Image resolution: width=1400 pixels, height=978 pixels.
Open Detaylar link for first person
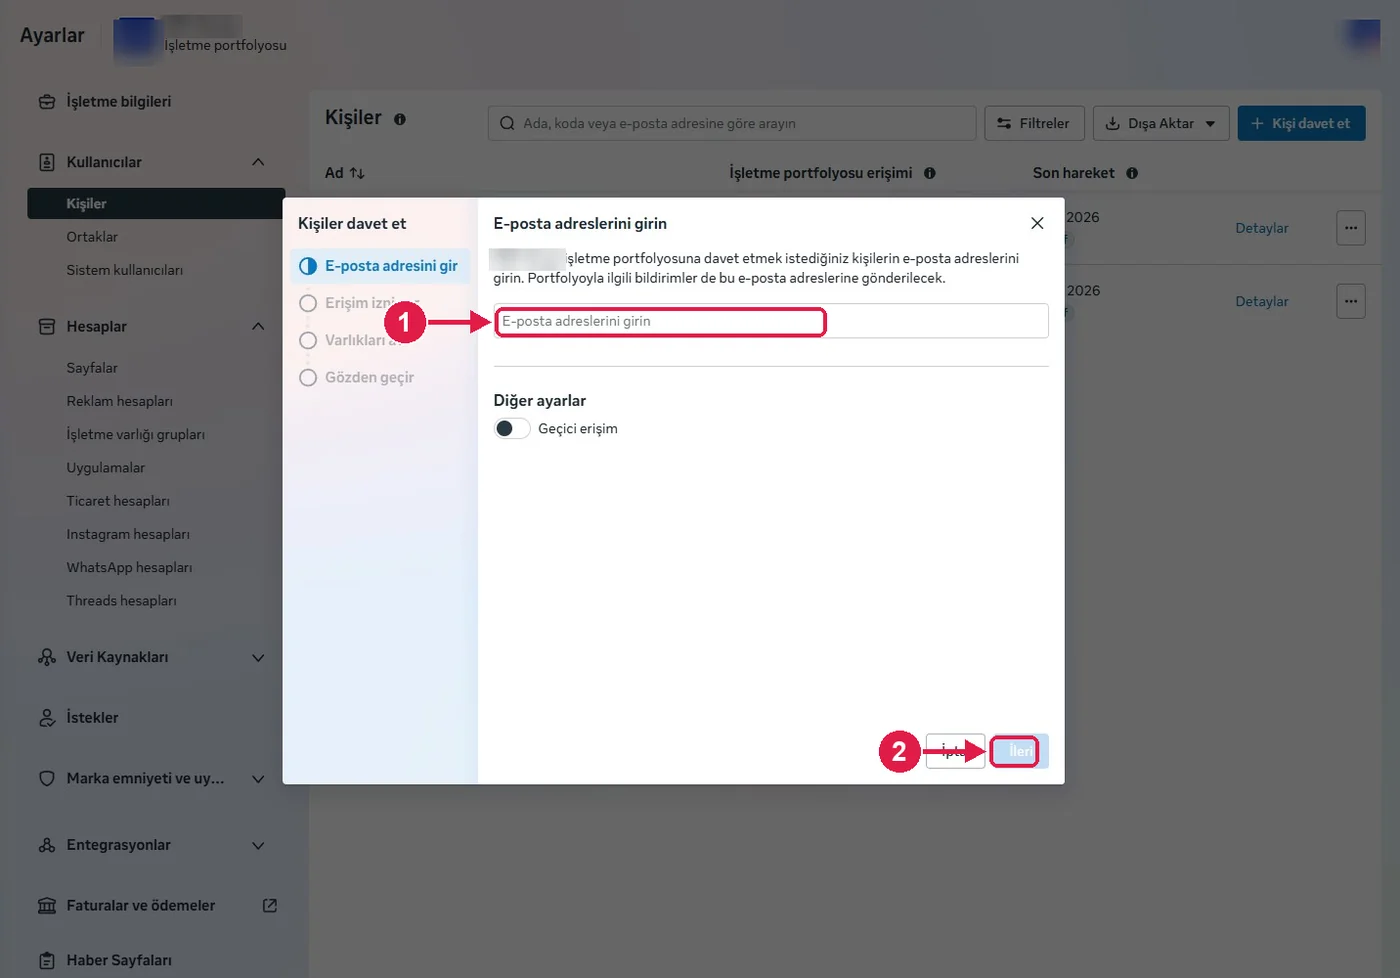tap(1262, 228)
